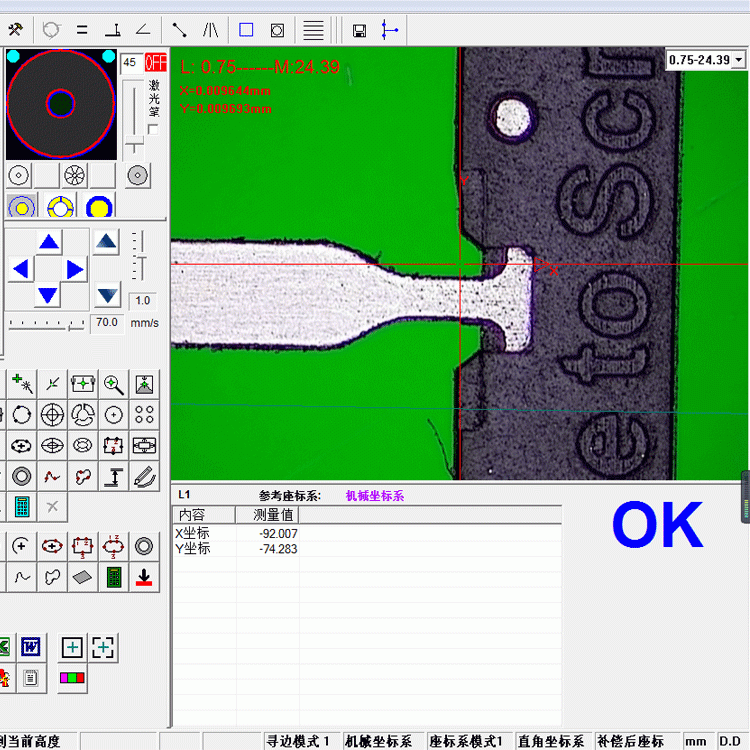The image size is (750, 750).
Task: Open the cyan calculator icon
Action: click(x=21, y=507)
